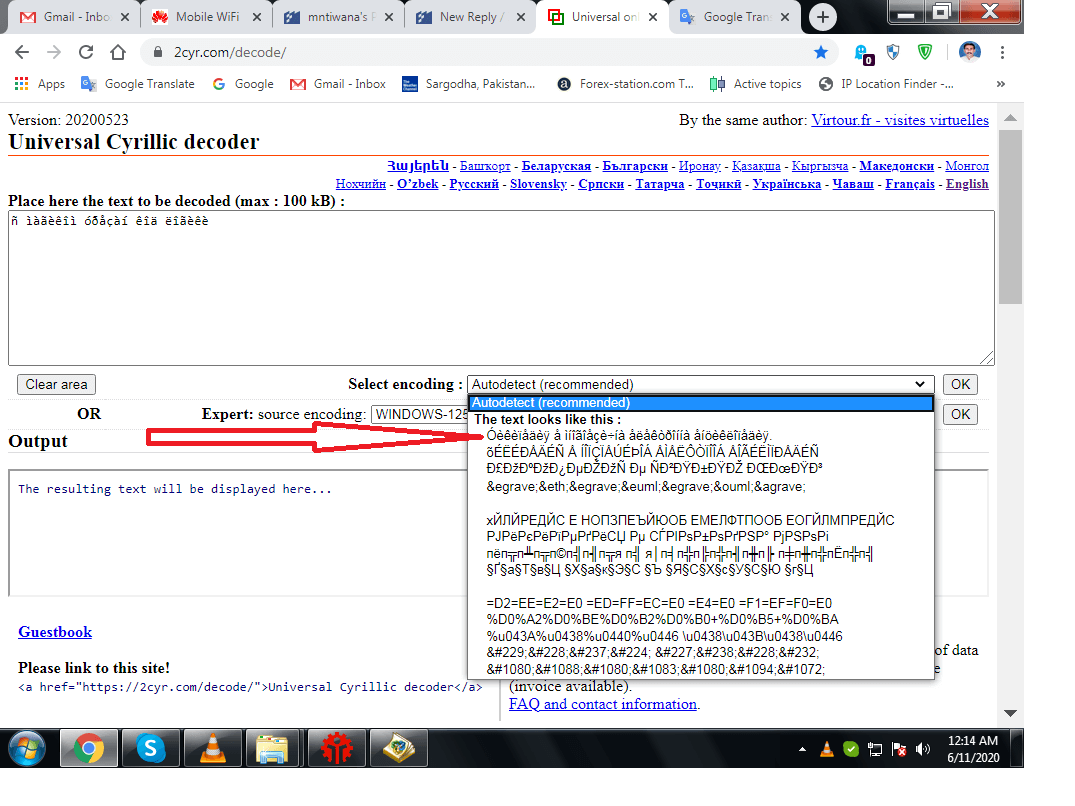Close the Gmail - Inbox tab
The height and width of the screenshot is (806, 1075).
tap(125, 17)
